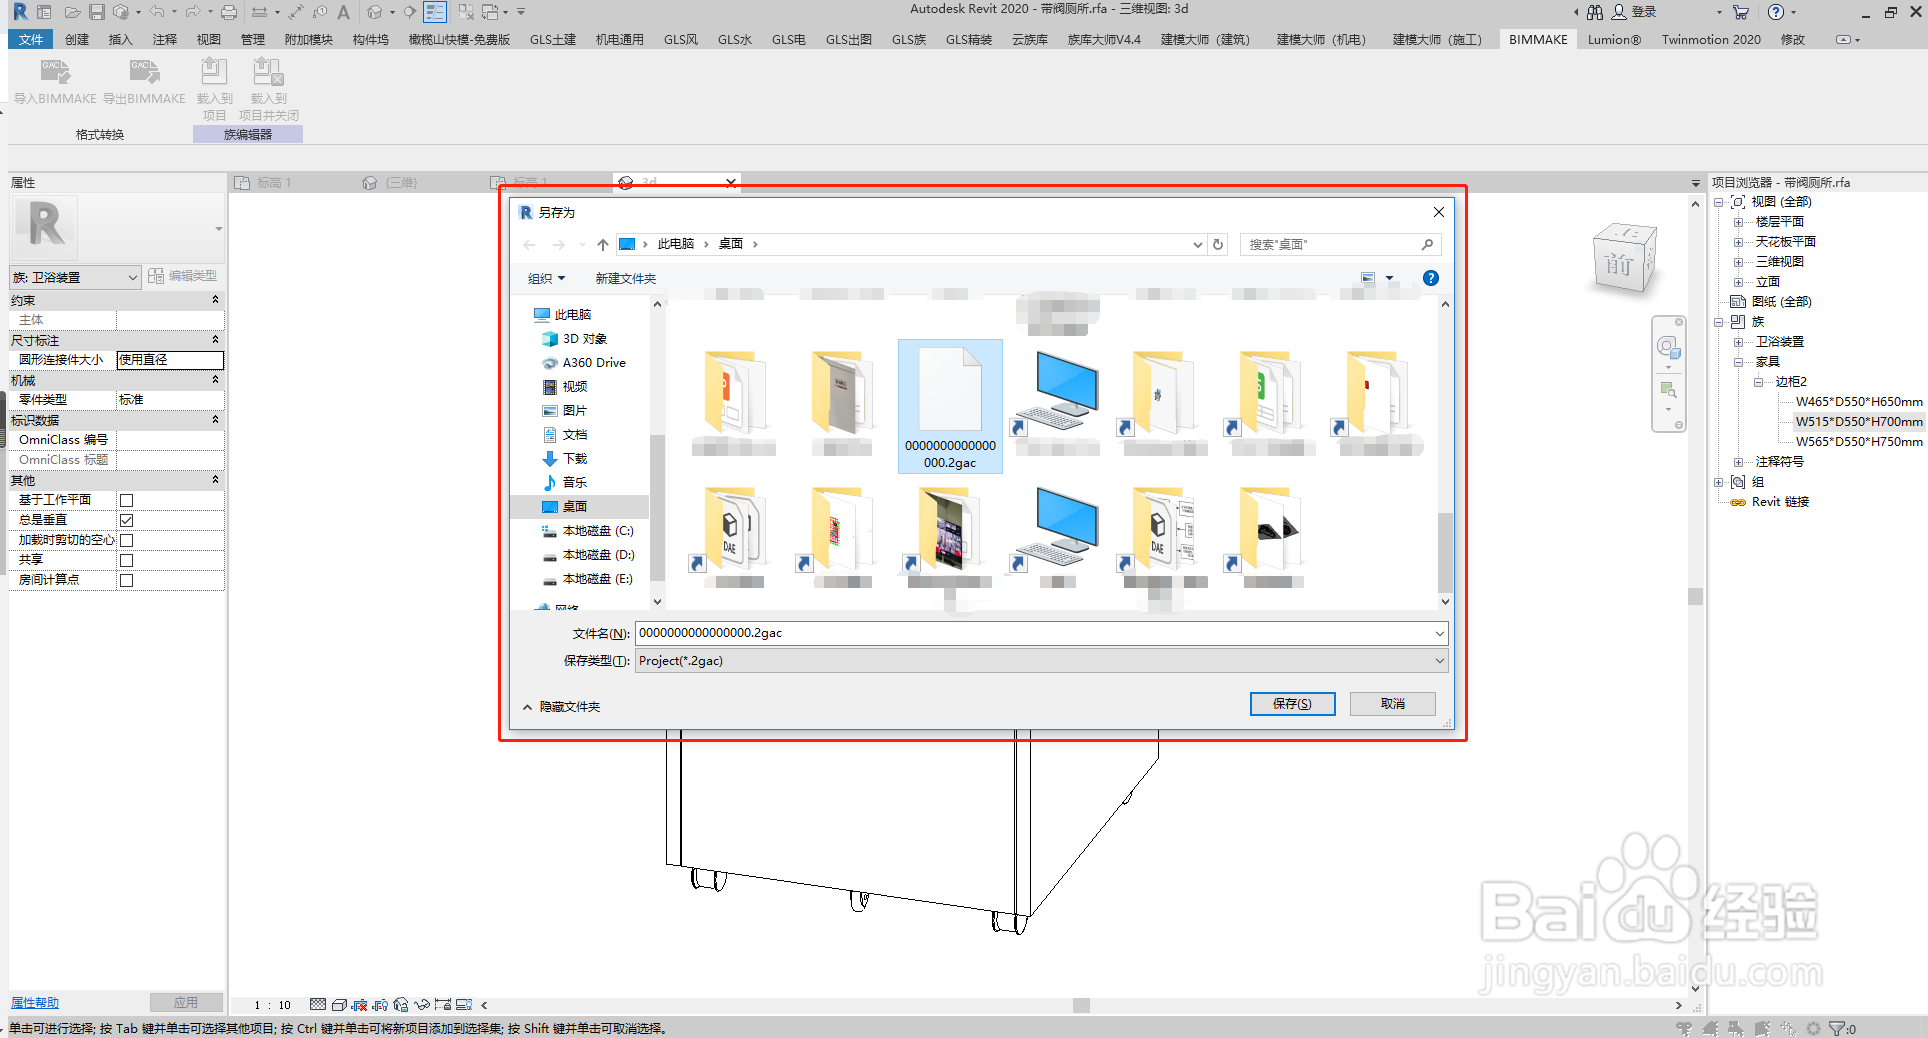Go up one folder level in Save As dialog
The image size is (1928, 1038).
pyautogui.click(x=603, y=244)
